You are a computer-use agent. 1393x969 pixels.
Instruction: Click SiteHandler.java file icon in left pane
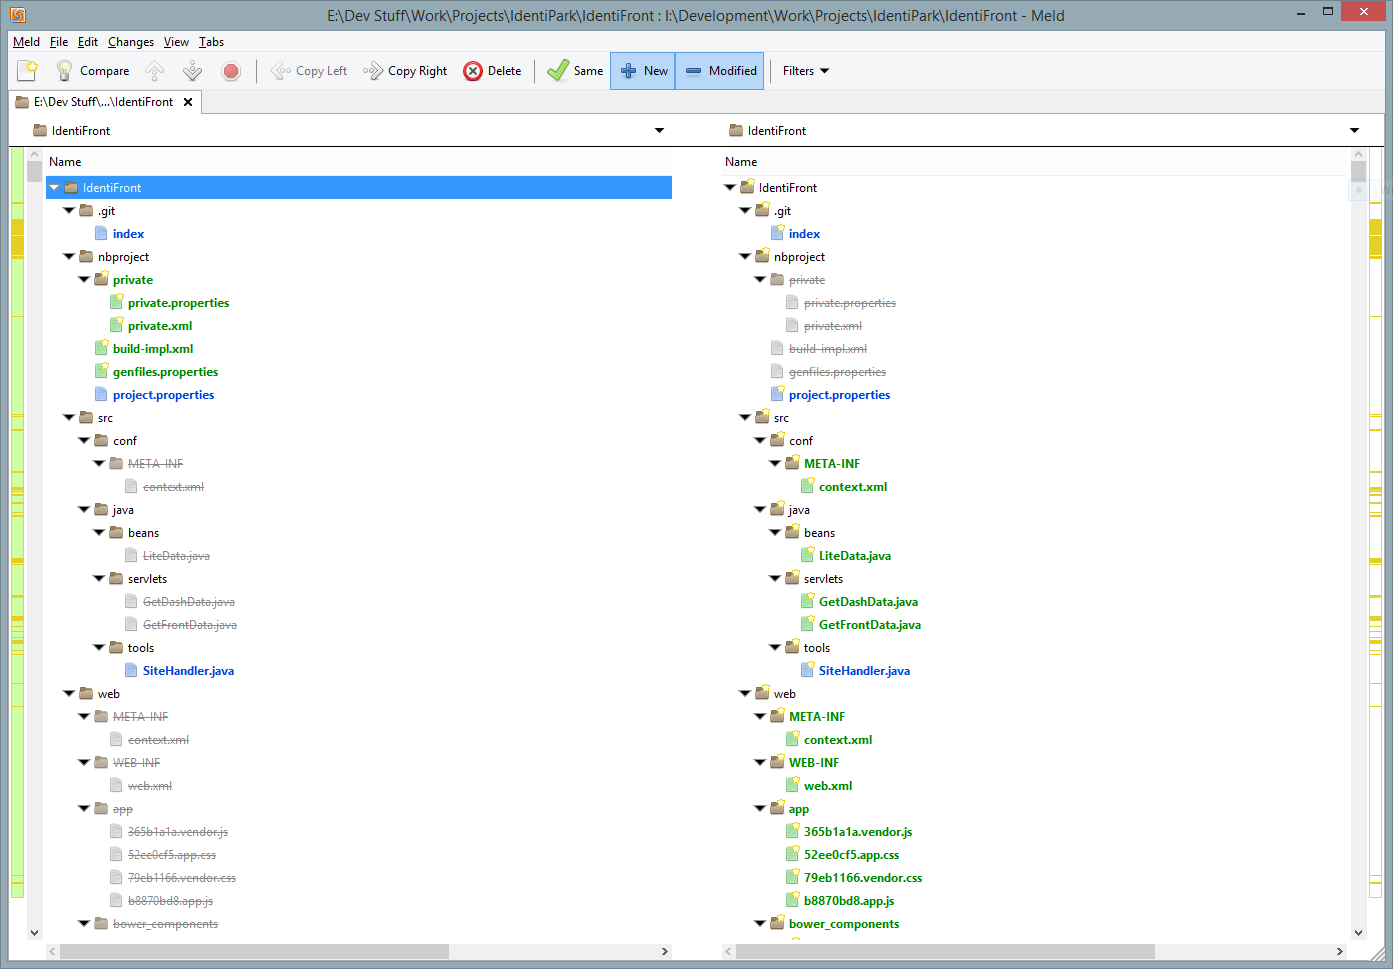tap(131, 671)
